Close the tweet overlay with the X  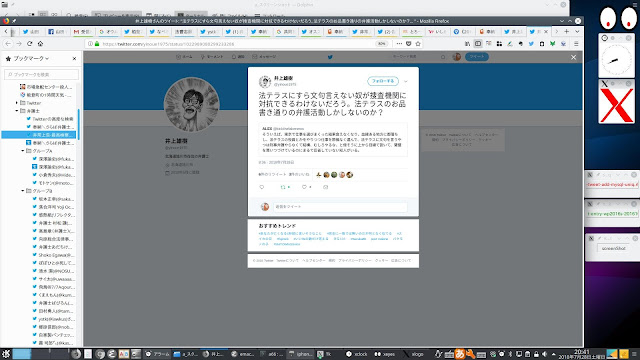point(573,57)
